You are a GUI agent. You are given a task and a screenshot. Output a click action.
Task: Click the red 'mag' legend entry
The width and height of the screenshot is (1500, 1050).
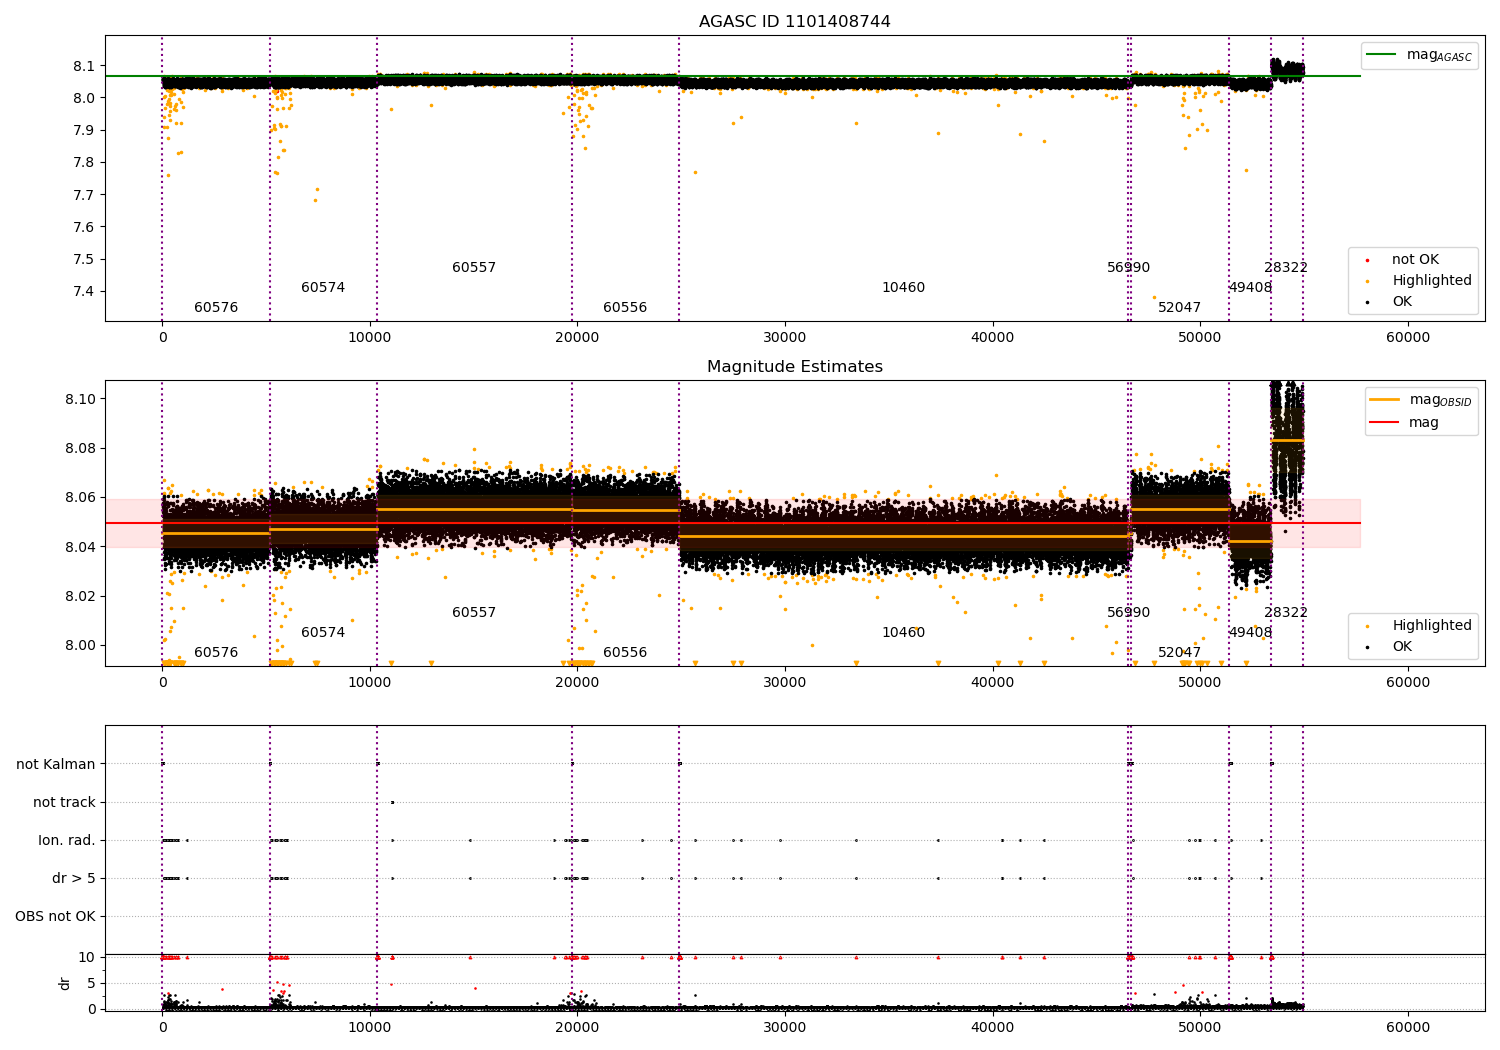click(x=1405, y=423)
